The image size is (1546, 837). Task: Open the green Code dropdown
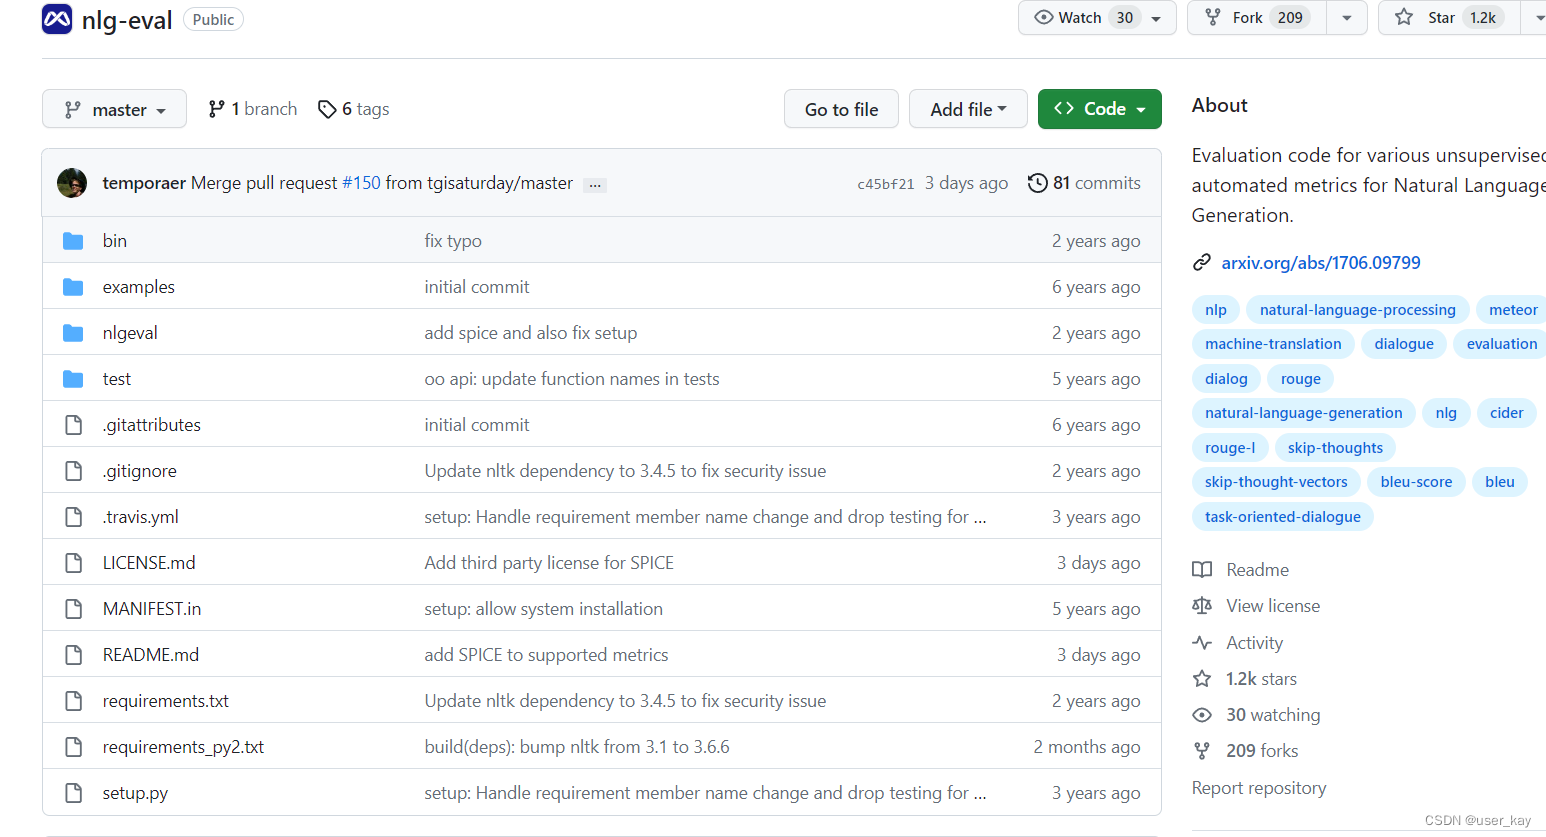tap(1100, 109)
